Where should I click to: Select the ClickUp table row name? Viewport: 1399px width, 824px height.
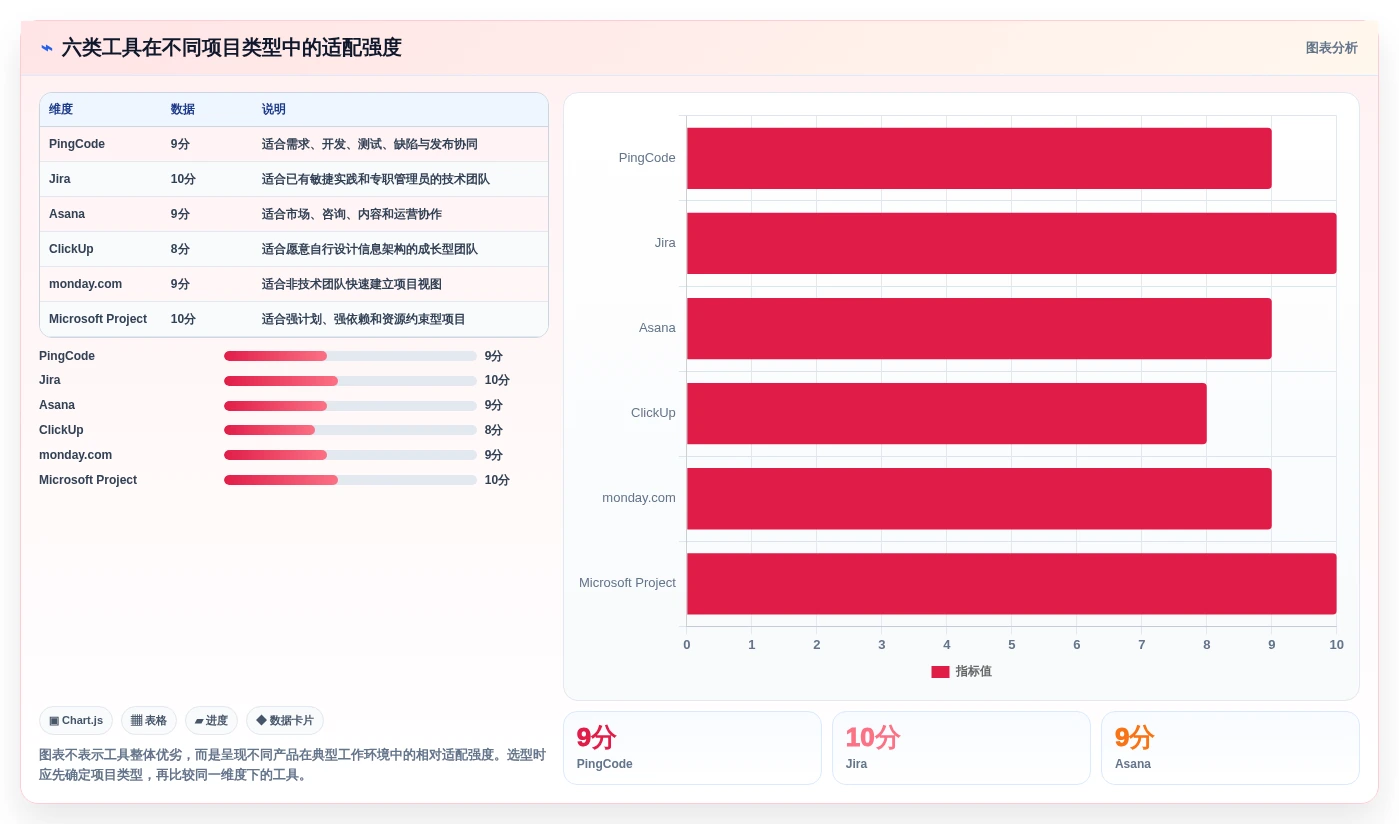(71, 249)
